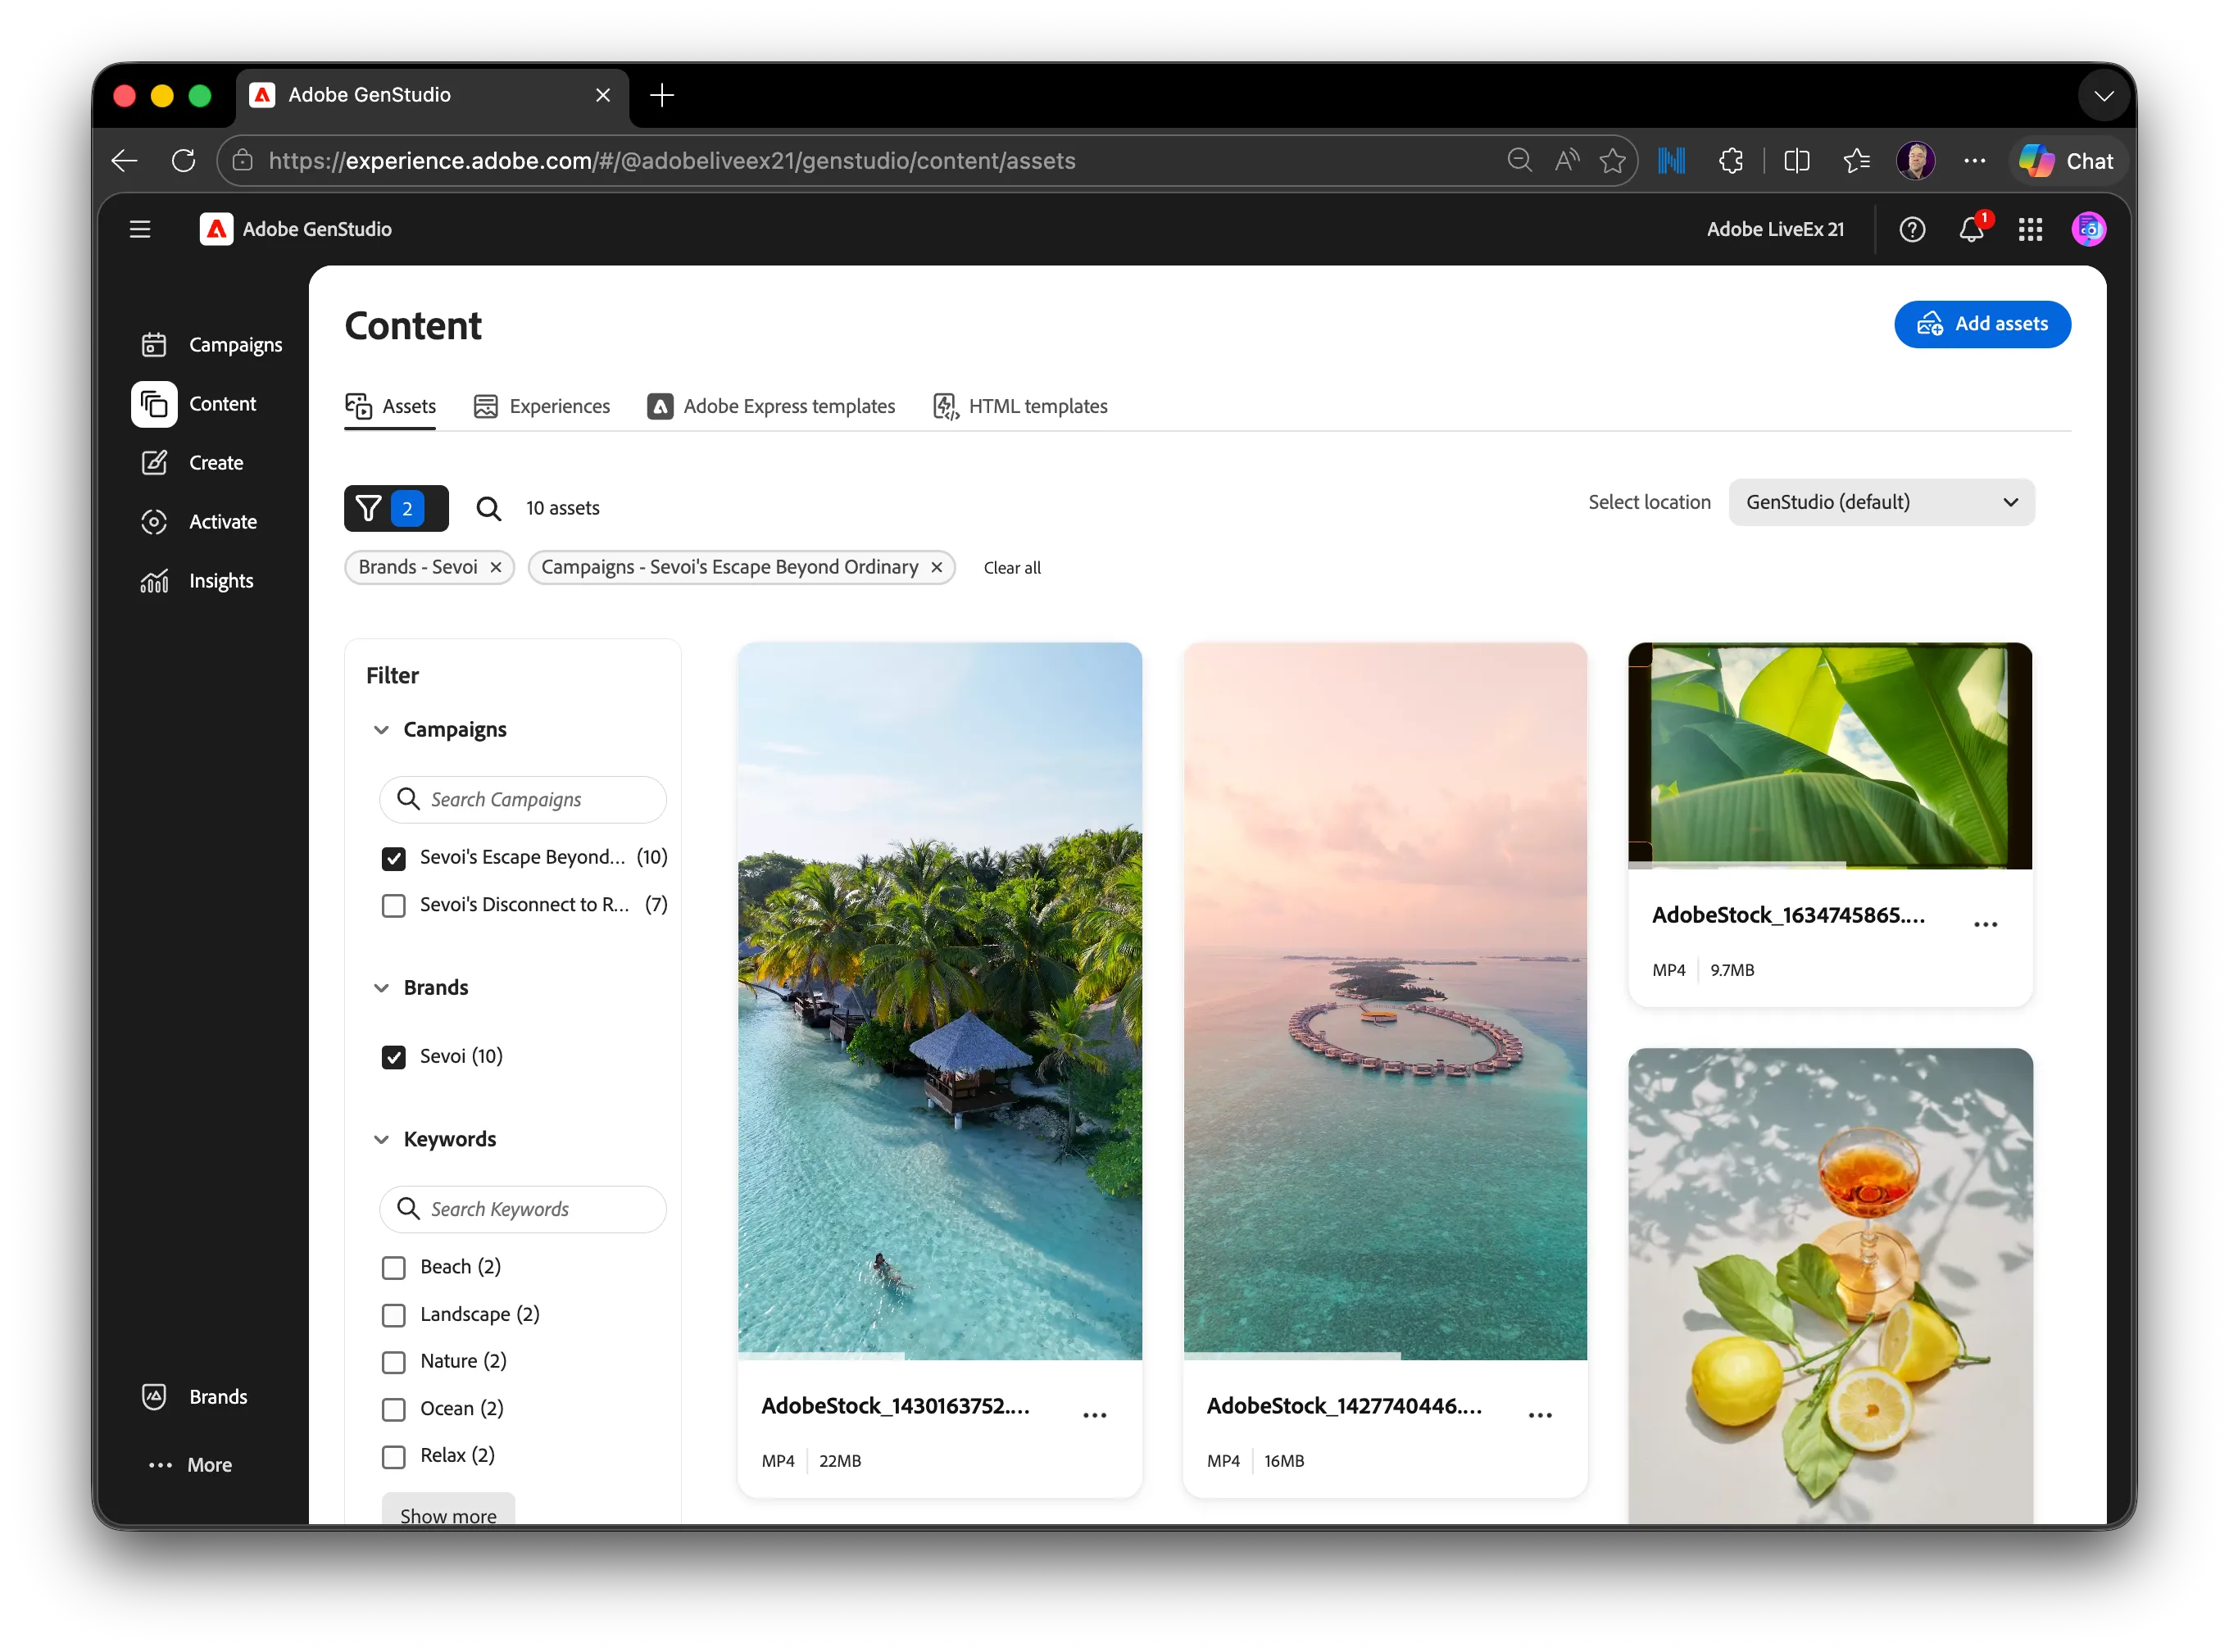Click the filter funnel button

(x=396, y=508)
